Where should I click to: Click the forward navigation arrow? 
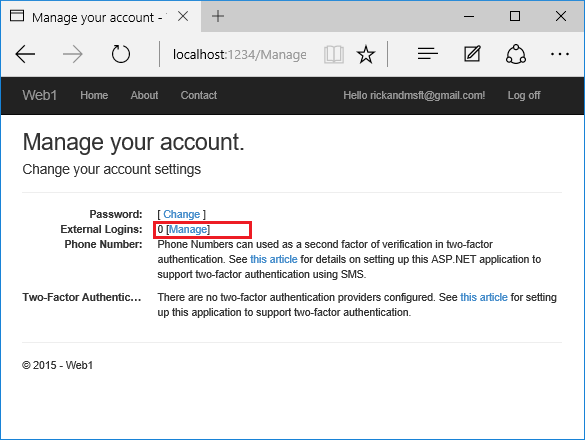[72, 54]
